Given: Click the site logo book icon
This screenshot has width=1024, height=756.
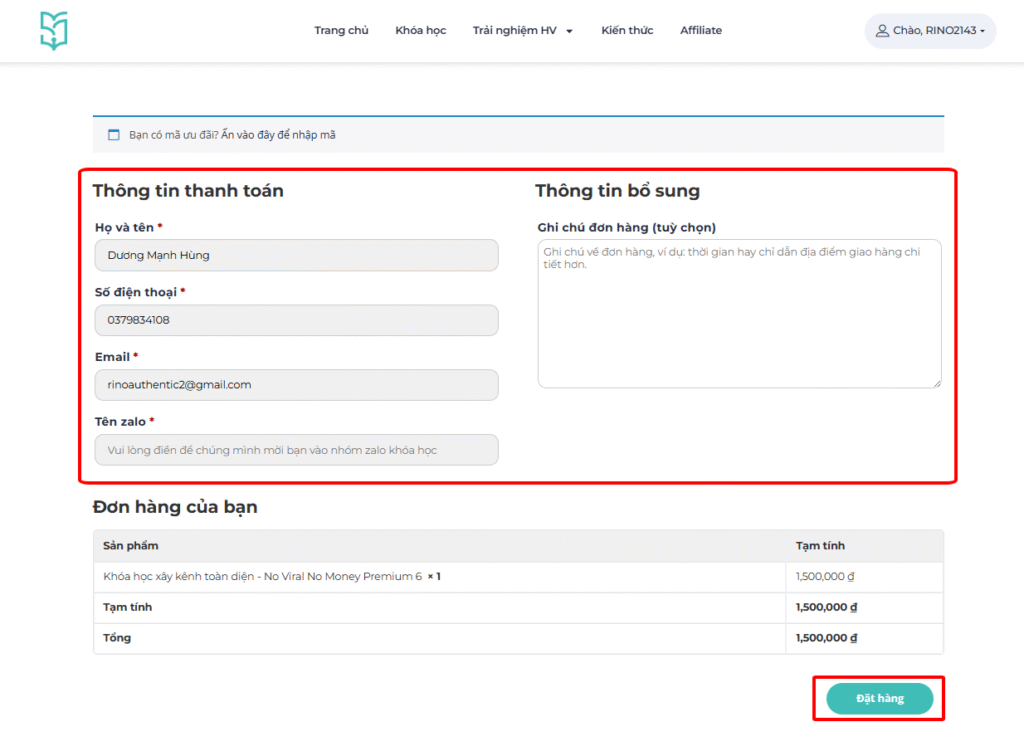Looking at the screenshot, I should tap(54, 31).
